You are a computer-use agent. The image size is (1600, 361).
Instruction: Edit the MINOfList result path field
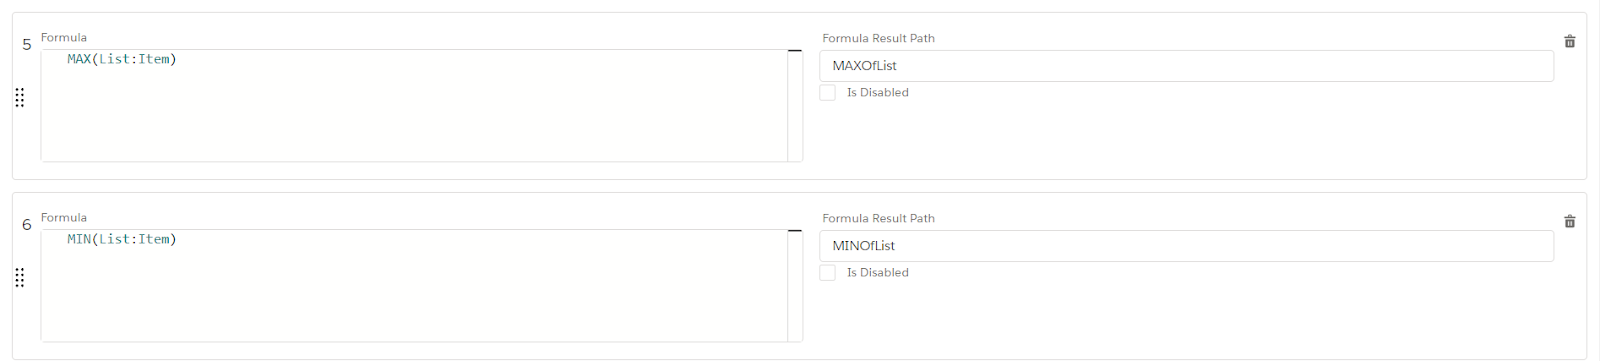1186,246
